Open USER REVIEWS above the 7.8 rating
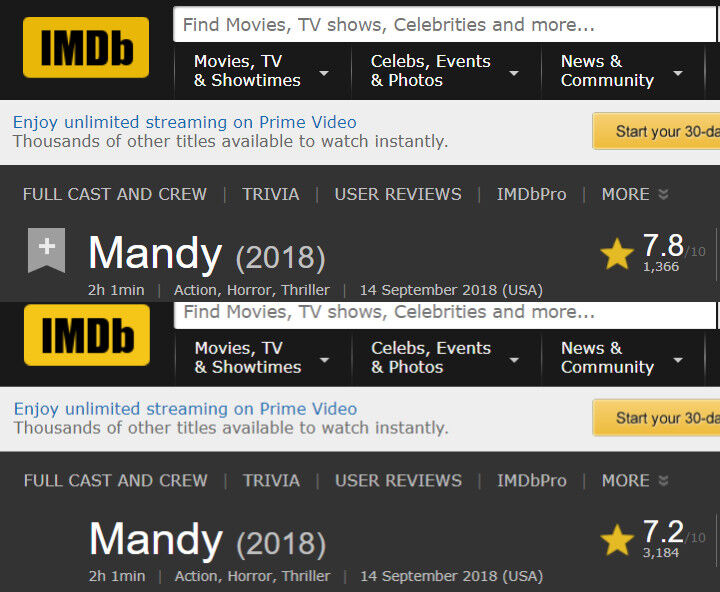Image resolution: width=720 pixels, height=592 pixels. pos(398,194)
